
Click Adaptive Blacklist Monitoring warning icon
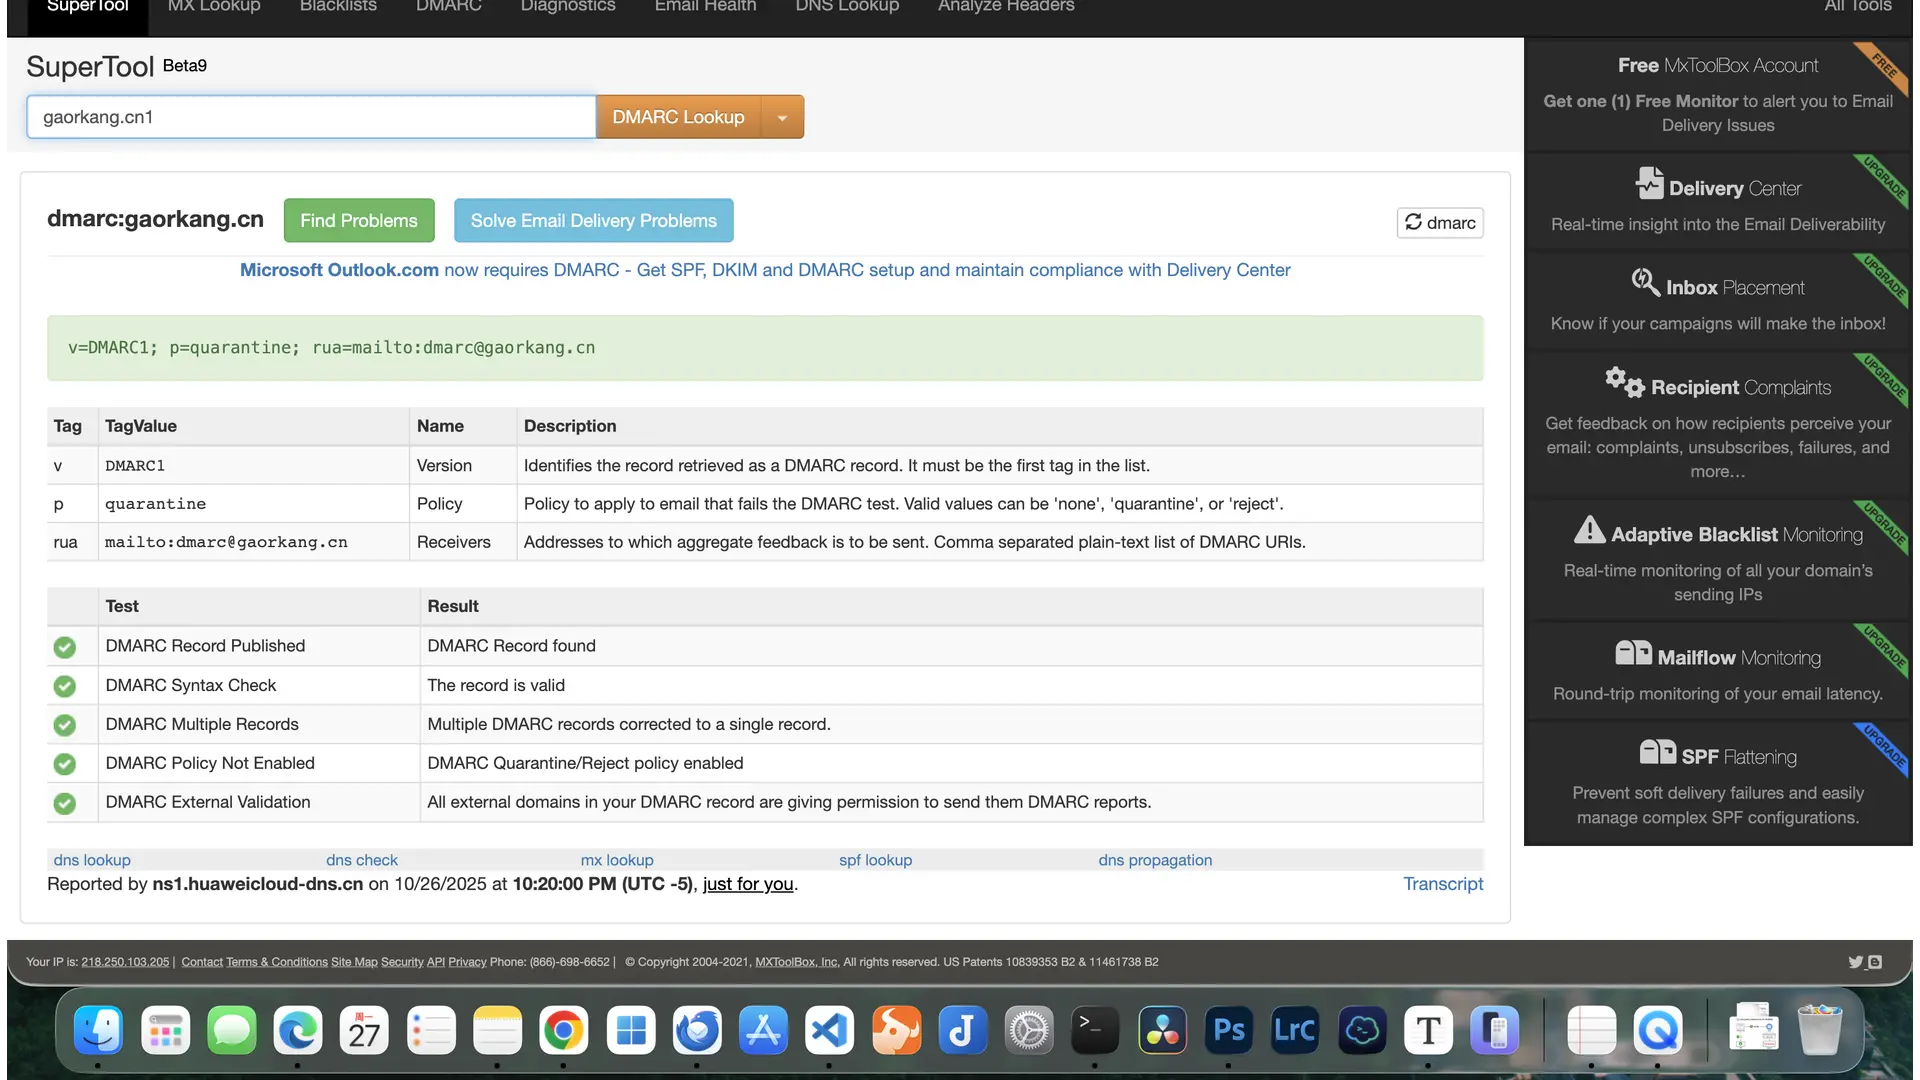(x=1589, y=531)
